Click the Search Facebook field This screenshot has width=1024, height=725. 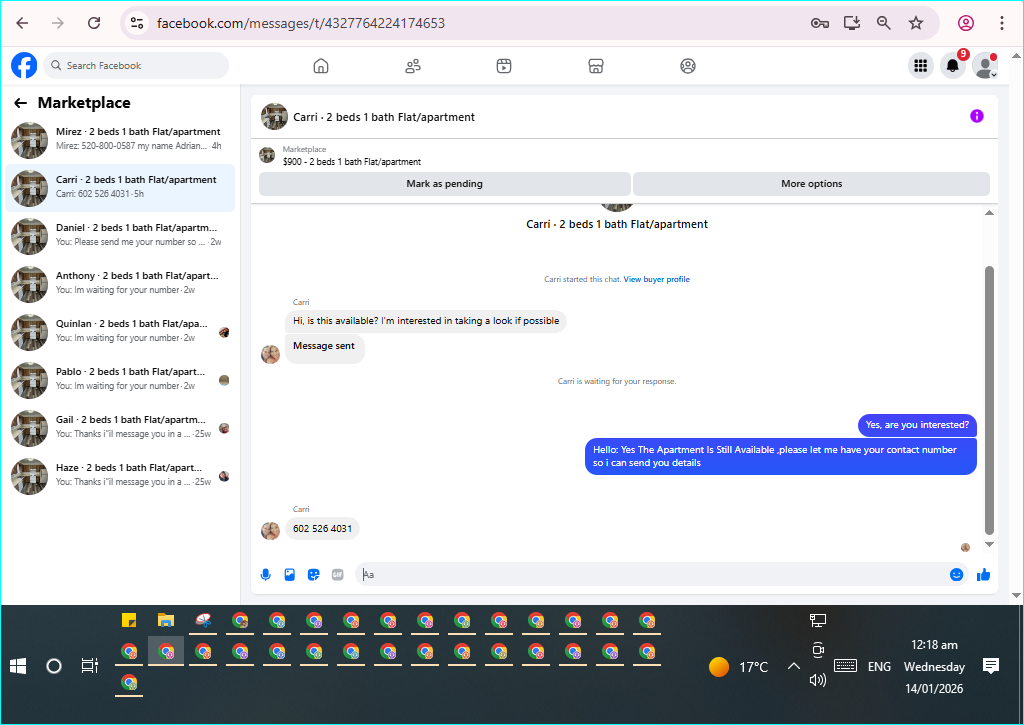tap(136, 65)
